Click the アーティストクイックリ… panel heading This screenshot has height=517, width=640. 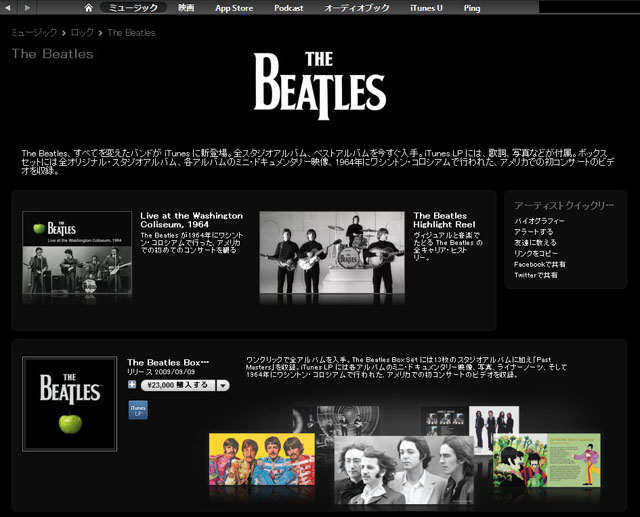(x=564, y=205)
